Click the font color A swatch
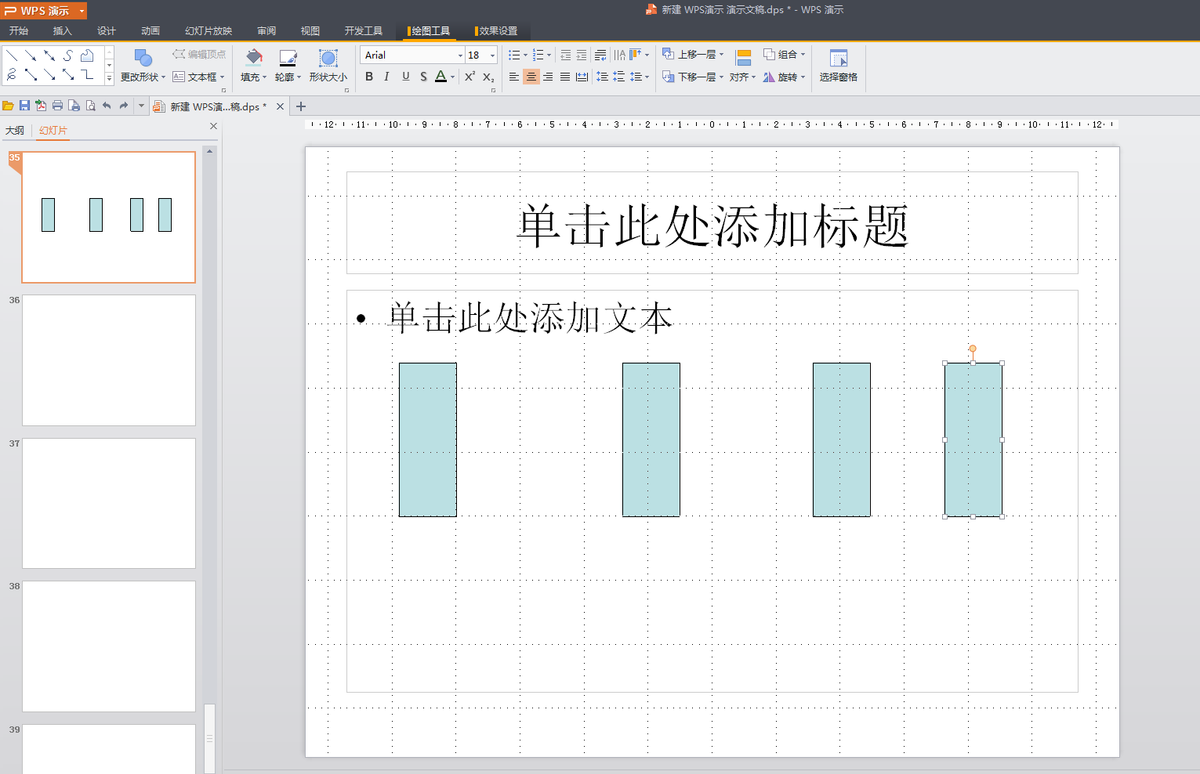The image size is (1200, 774). (x=440, y=76)
